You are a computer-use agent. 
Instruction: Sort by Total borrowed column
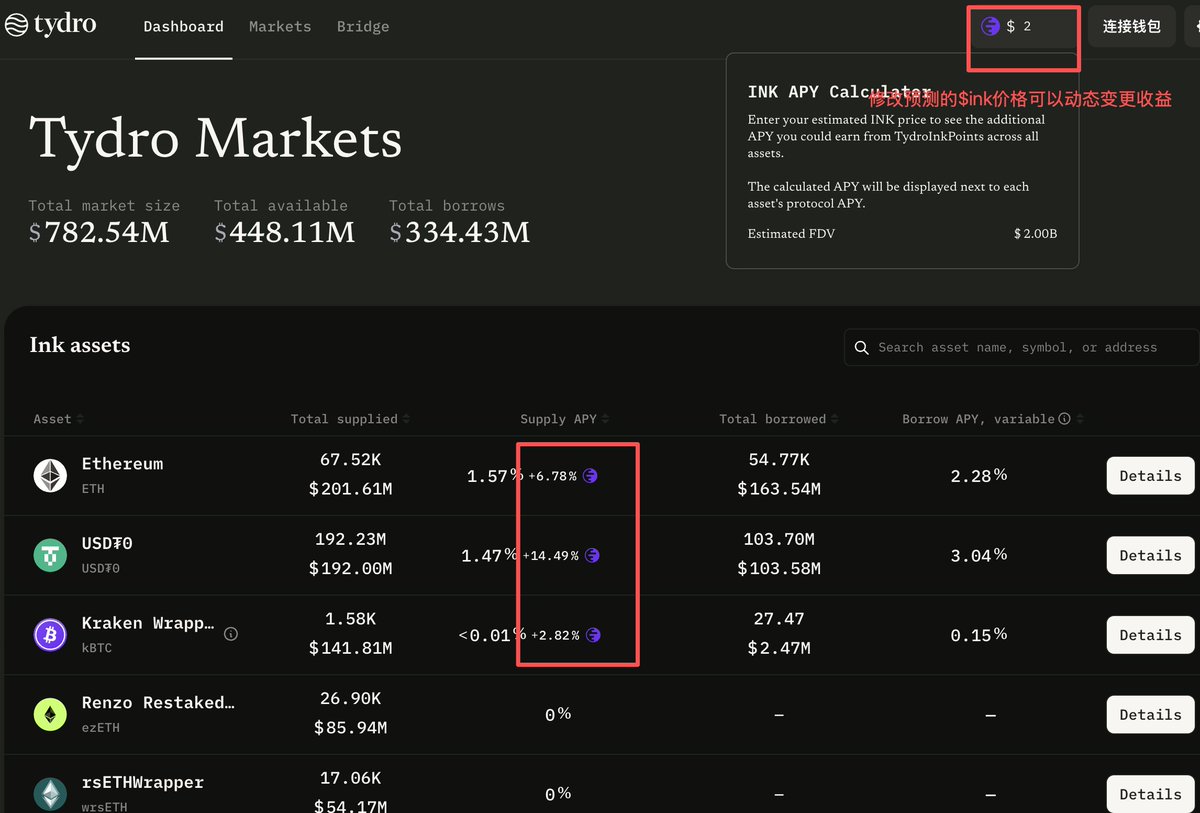pyautogui.click(x=779, y=419)
